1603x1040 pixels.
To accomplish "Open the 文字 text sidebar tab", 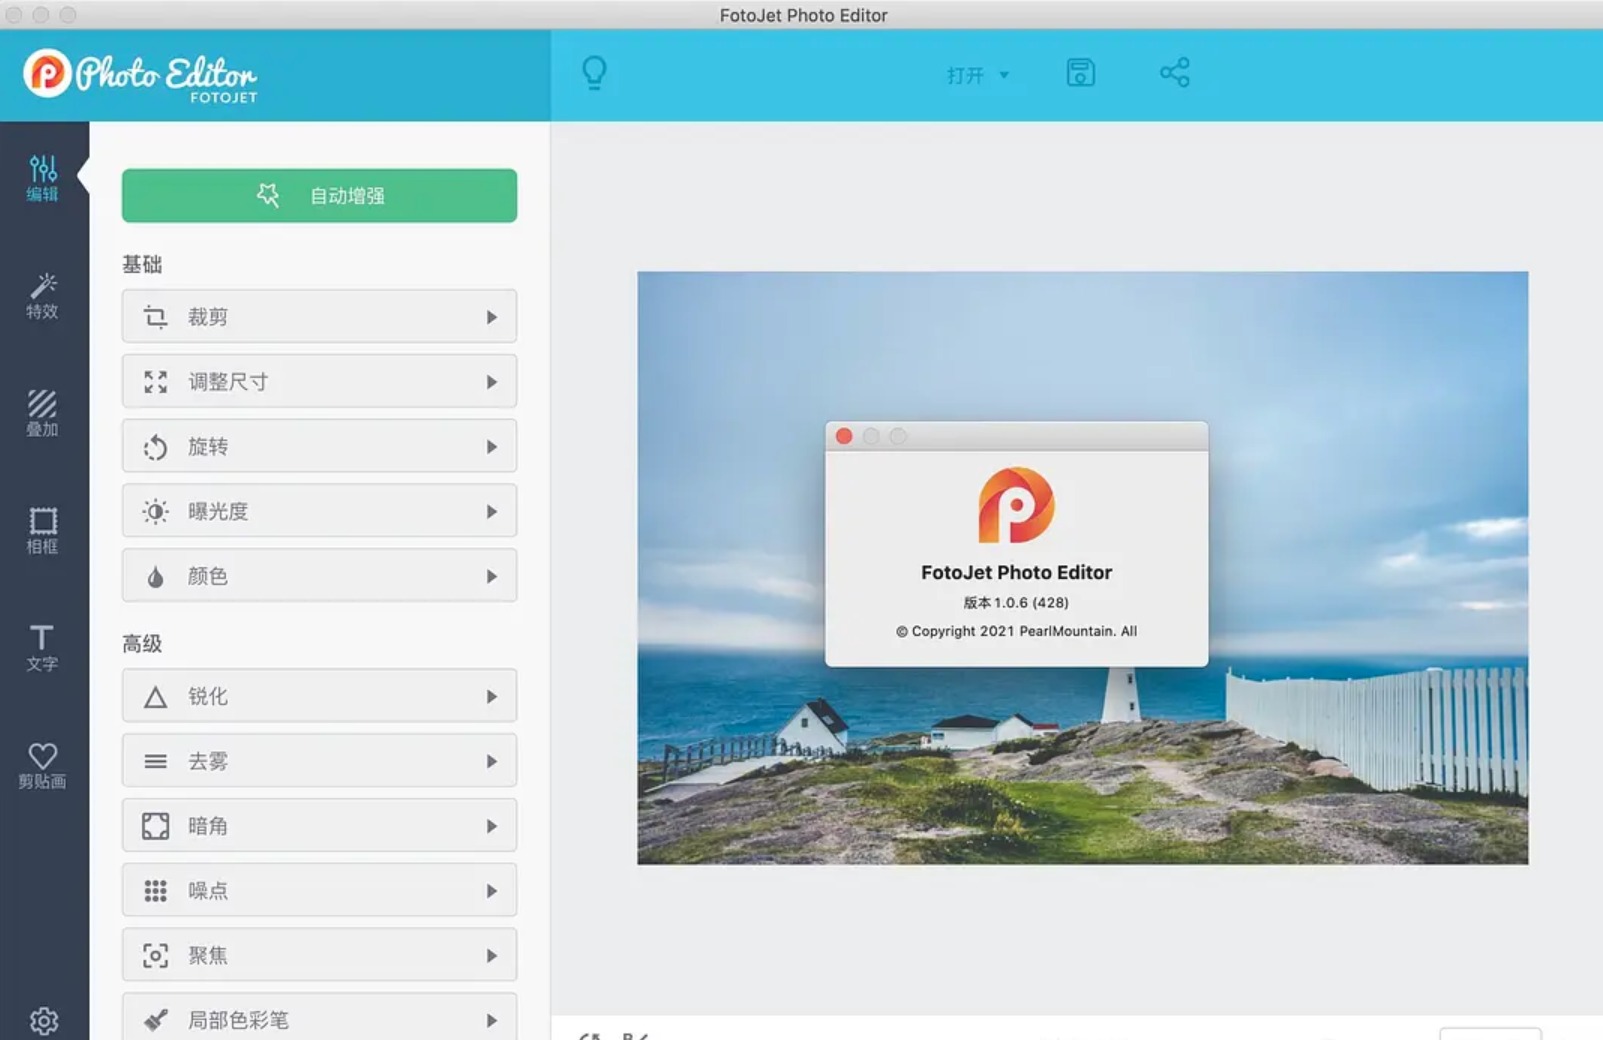I will pos(43,647).
